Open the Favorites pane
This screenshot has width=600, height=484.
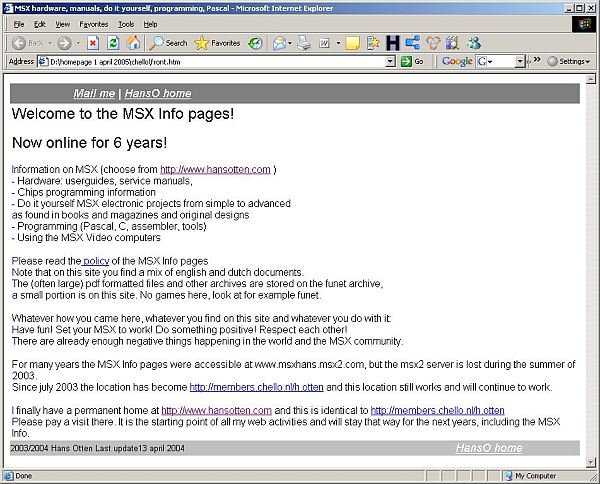217,43
